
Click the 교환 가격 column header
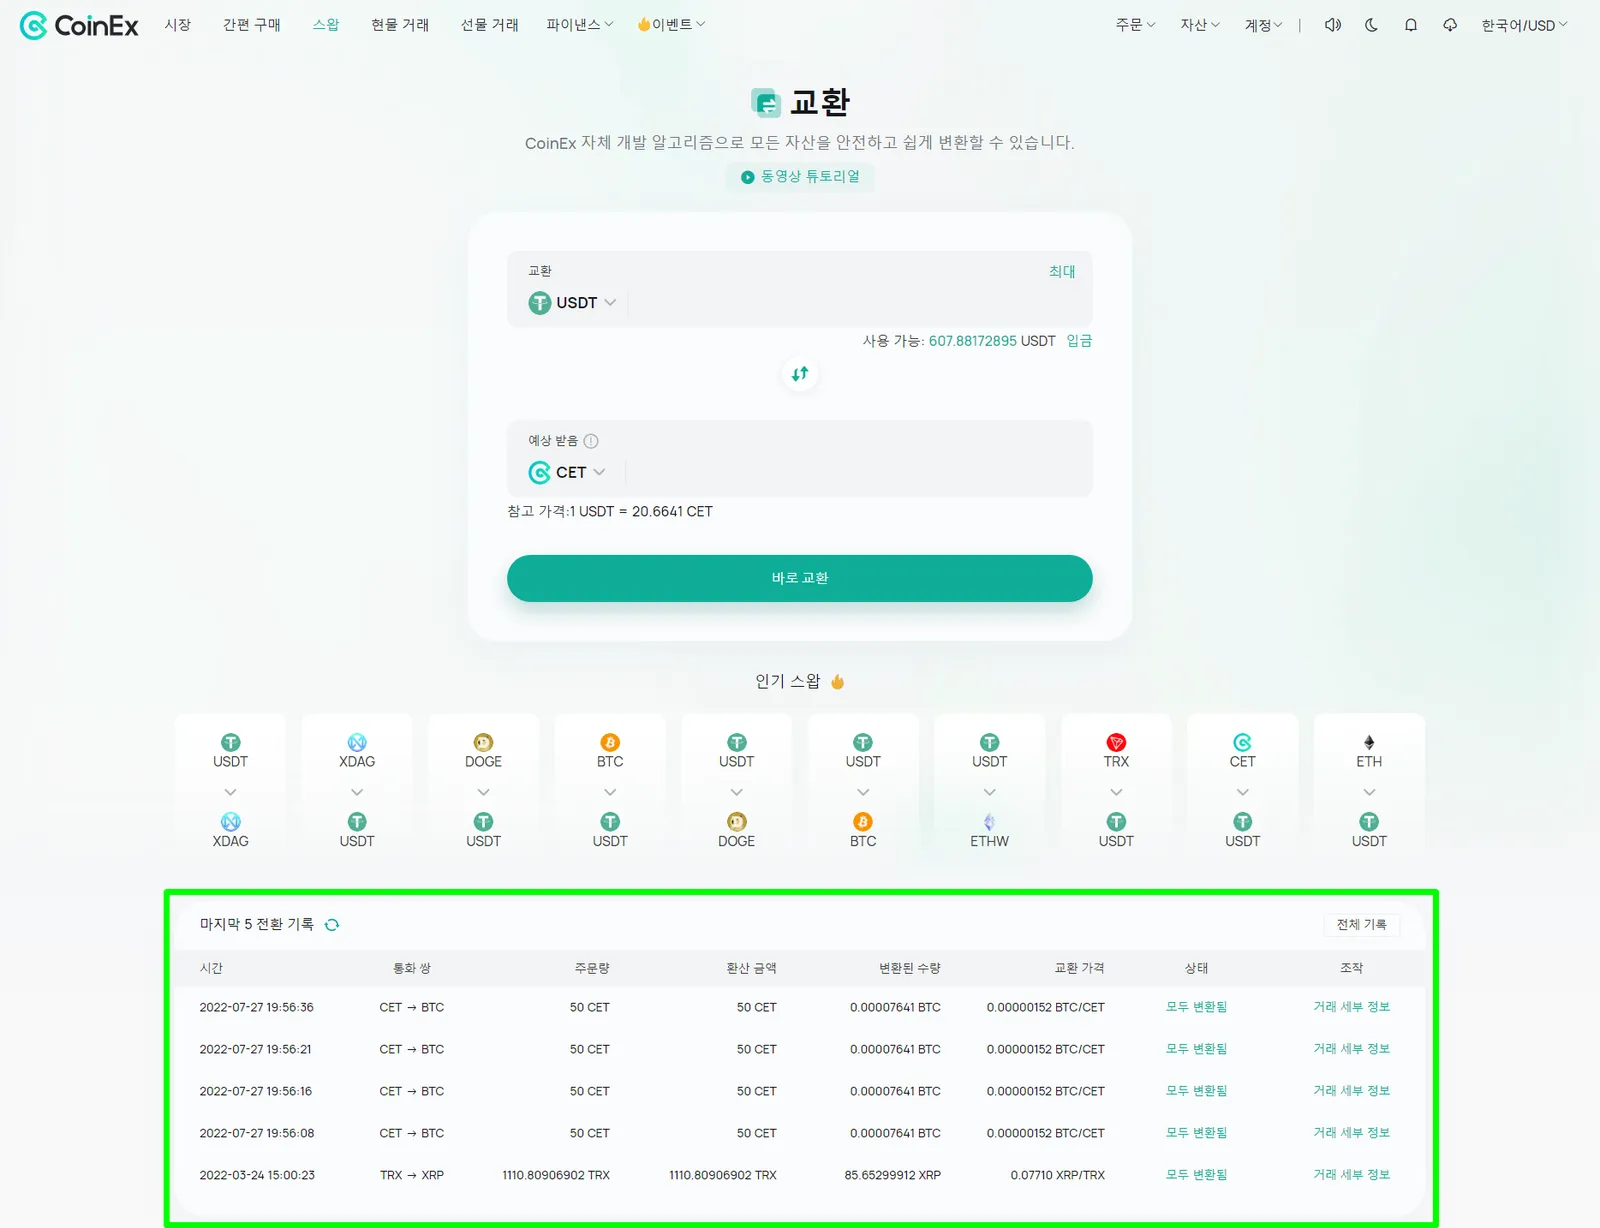1079,968
